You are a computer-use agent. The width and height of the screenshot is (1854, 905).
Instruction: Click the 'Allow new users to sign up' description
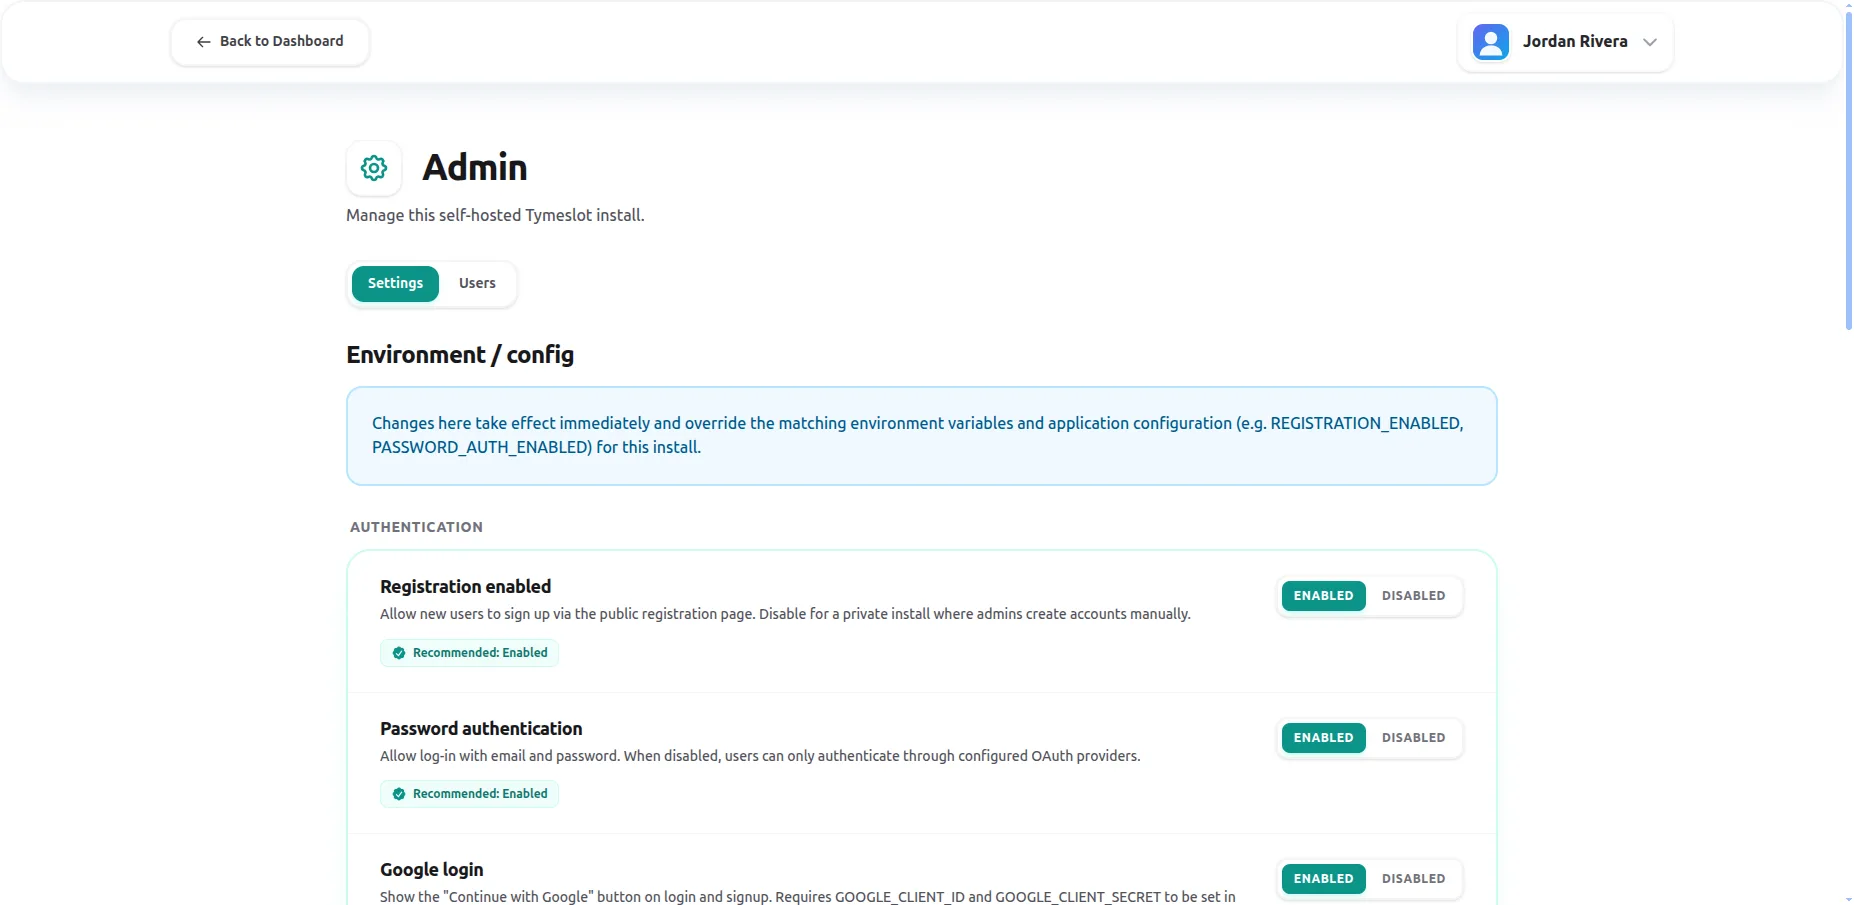tap(785, 614)
